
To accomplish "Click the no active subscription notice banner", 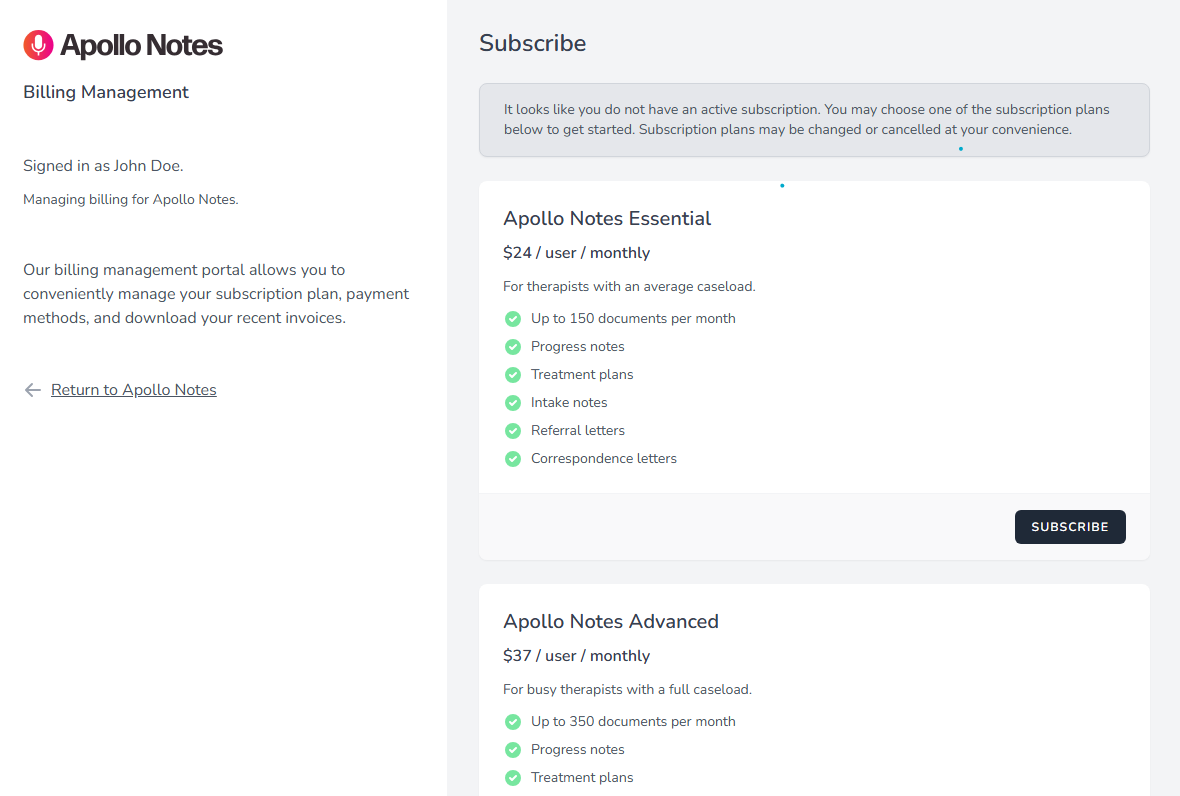I will coord(814,119).
